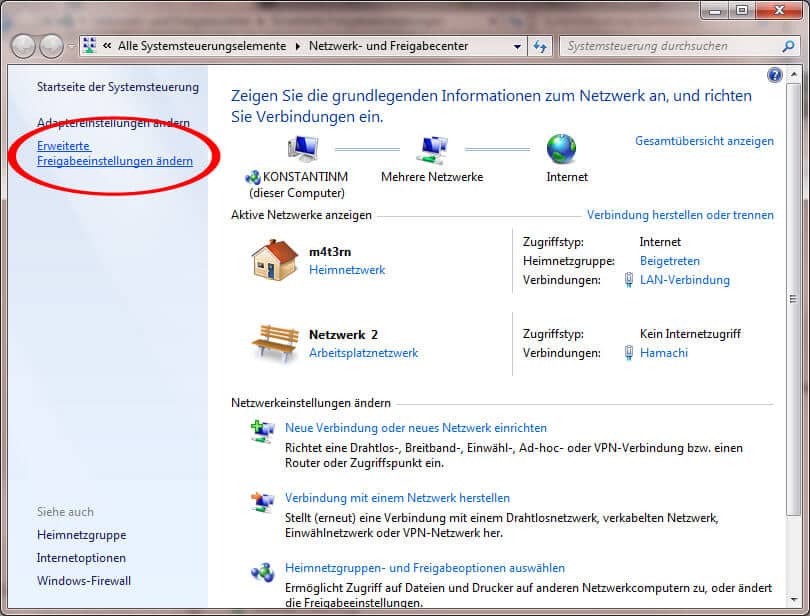
Task: Click the Mehrere Netzwerke icon
Action: [432, 148]
